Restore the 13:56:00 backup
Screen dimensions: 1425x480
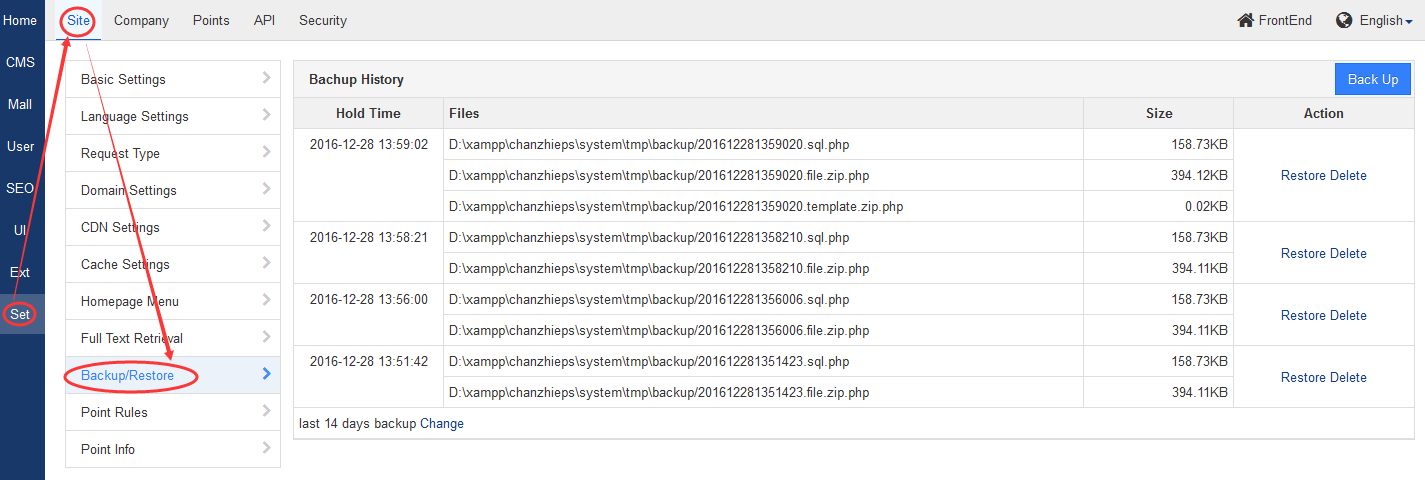(x=1303, y=315)
